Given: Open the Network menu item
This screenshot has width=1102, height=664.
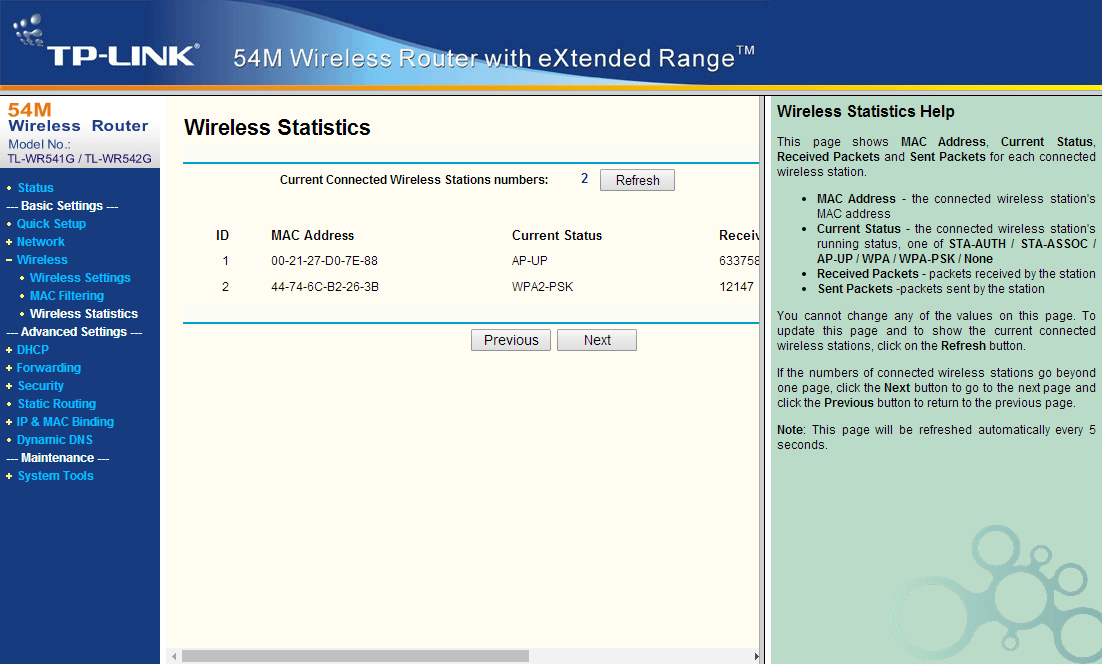Looking at the screenshot, I should (41, 242).
